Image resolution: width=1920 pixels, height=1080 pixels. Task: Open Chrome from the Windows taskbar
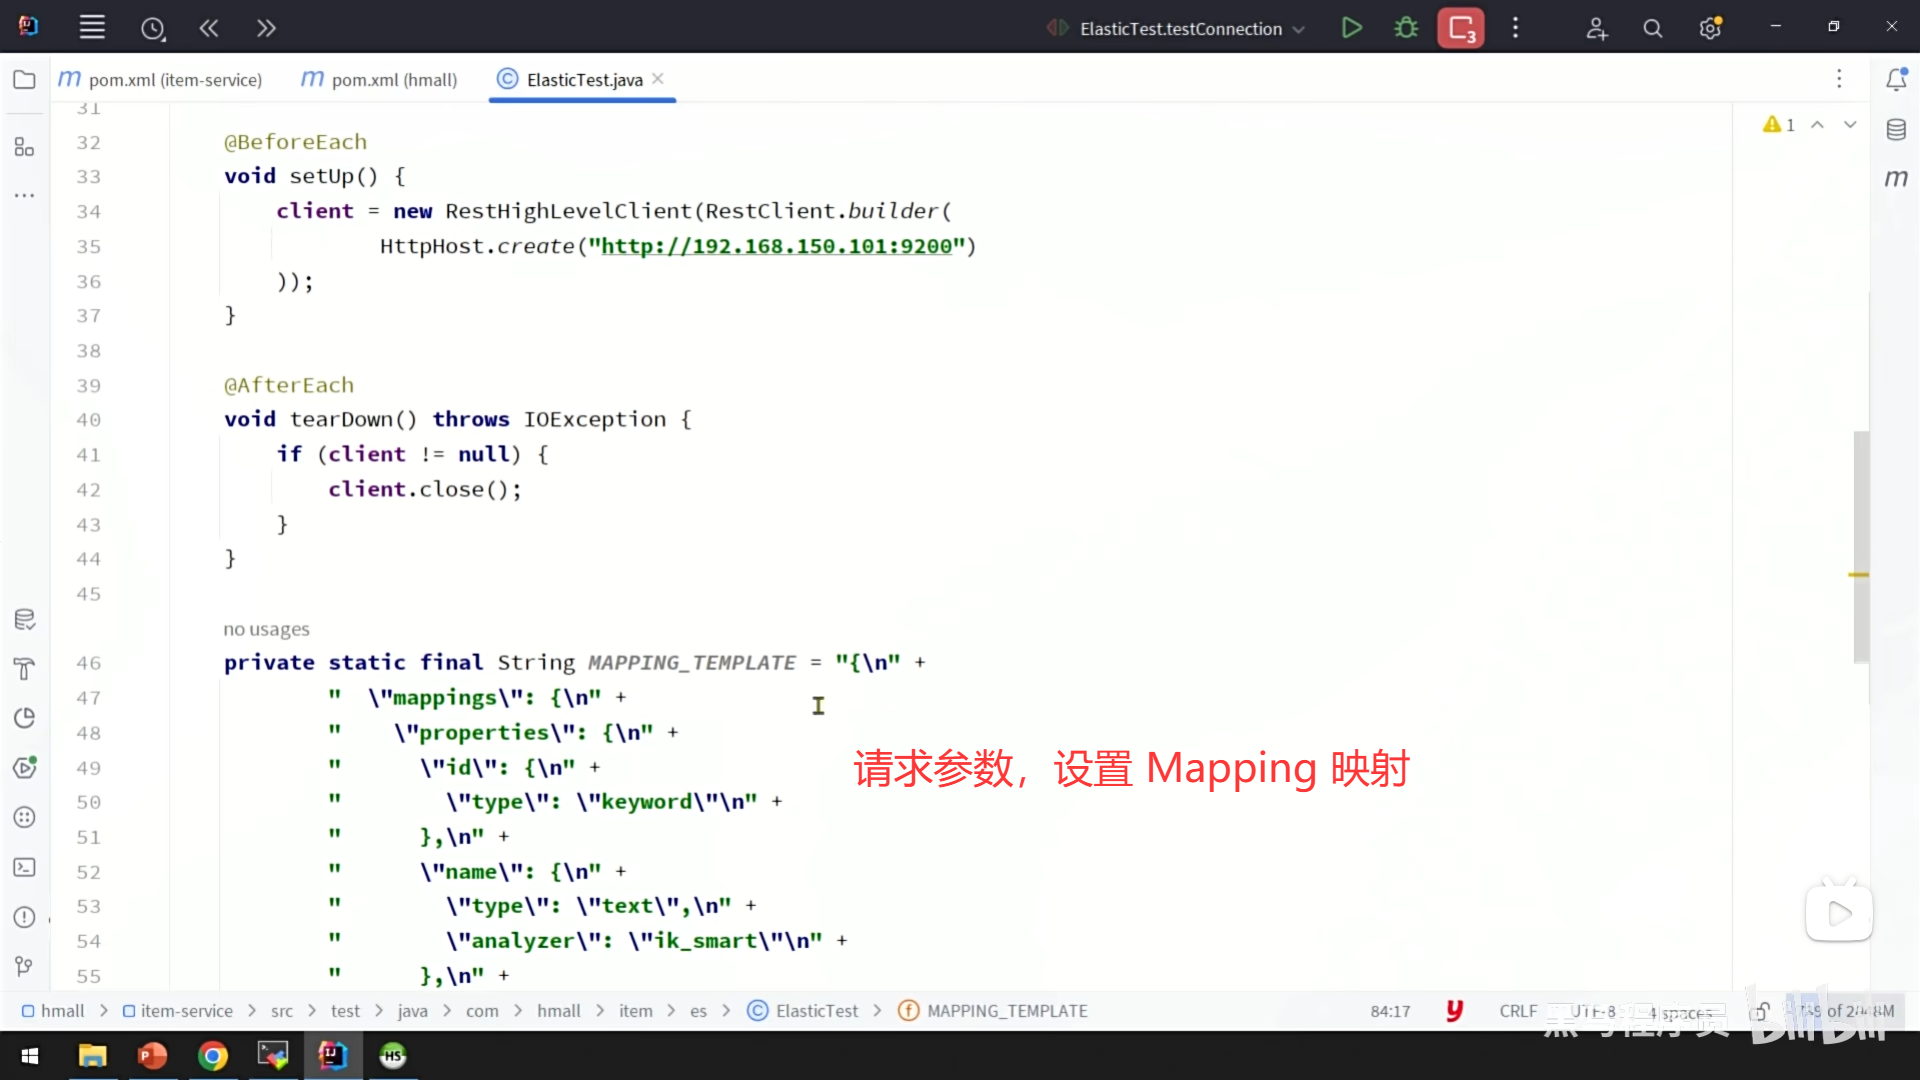[x=212, y=1056]
